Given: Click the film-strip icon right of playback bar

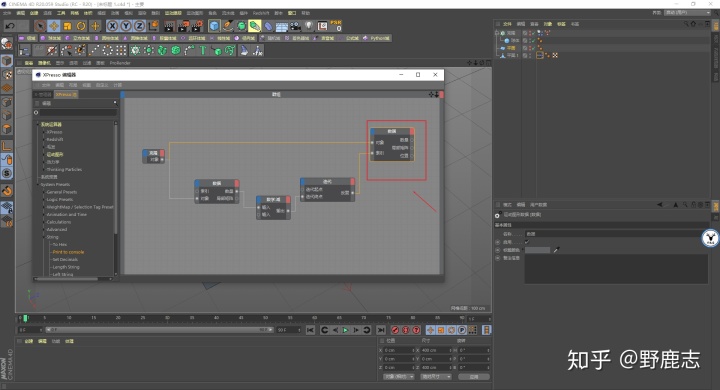Looking at the screenshot, I should [487, 330].
